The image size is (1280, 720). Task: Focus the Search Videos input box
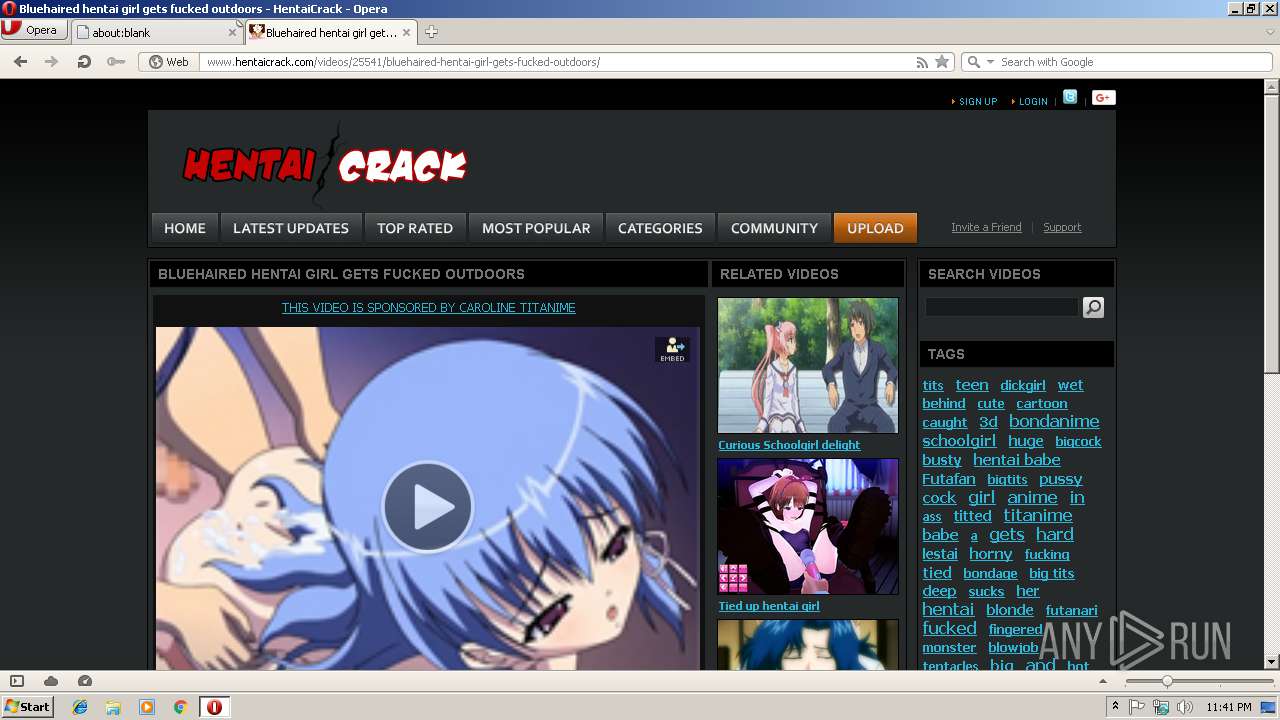tap(1002, 307)
